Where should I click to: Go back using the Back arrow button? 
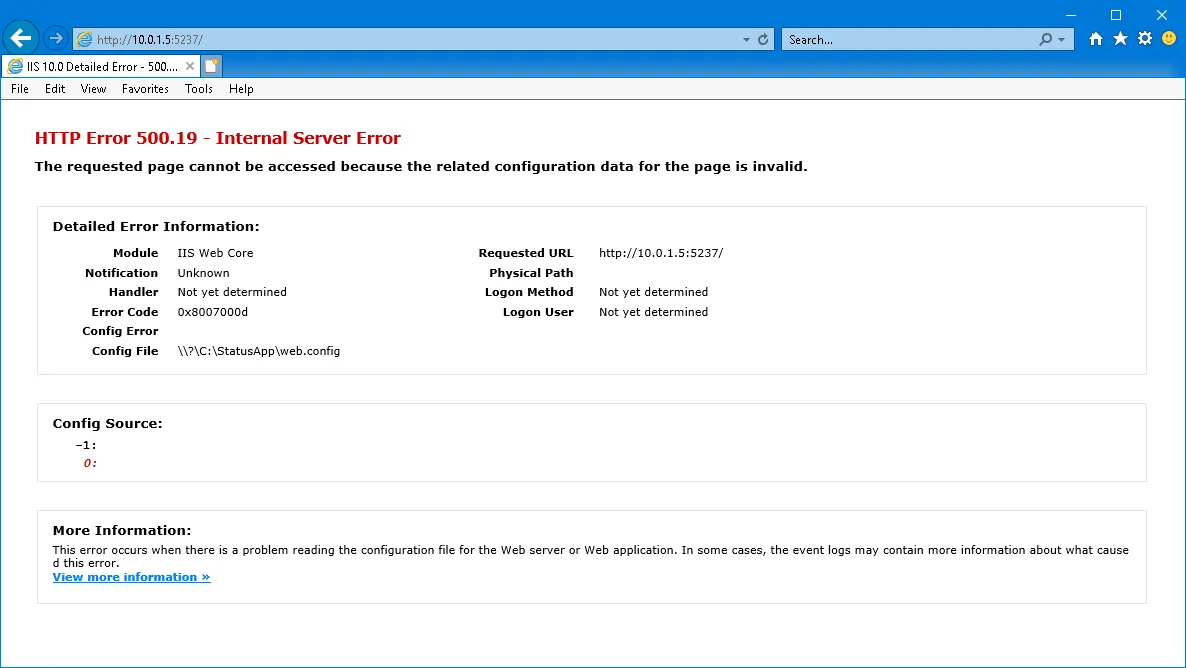[x=21, y=38]
